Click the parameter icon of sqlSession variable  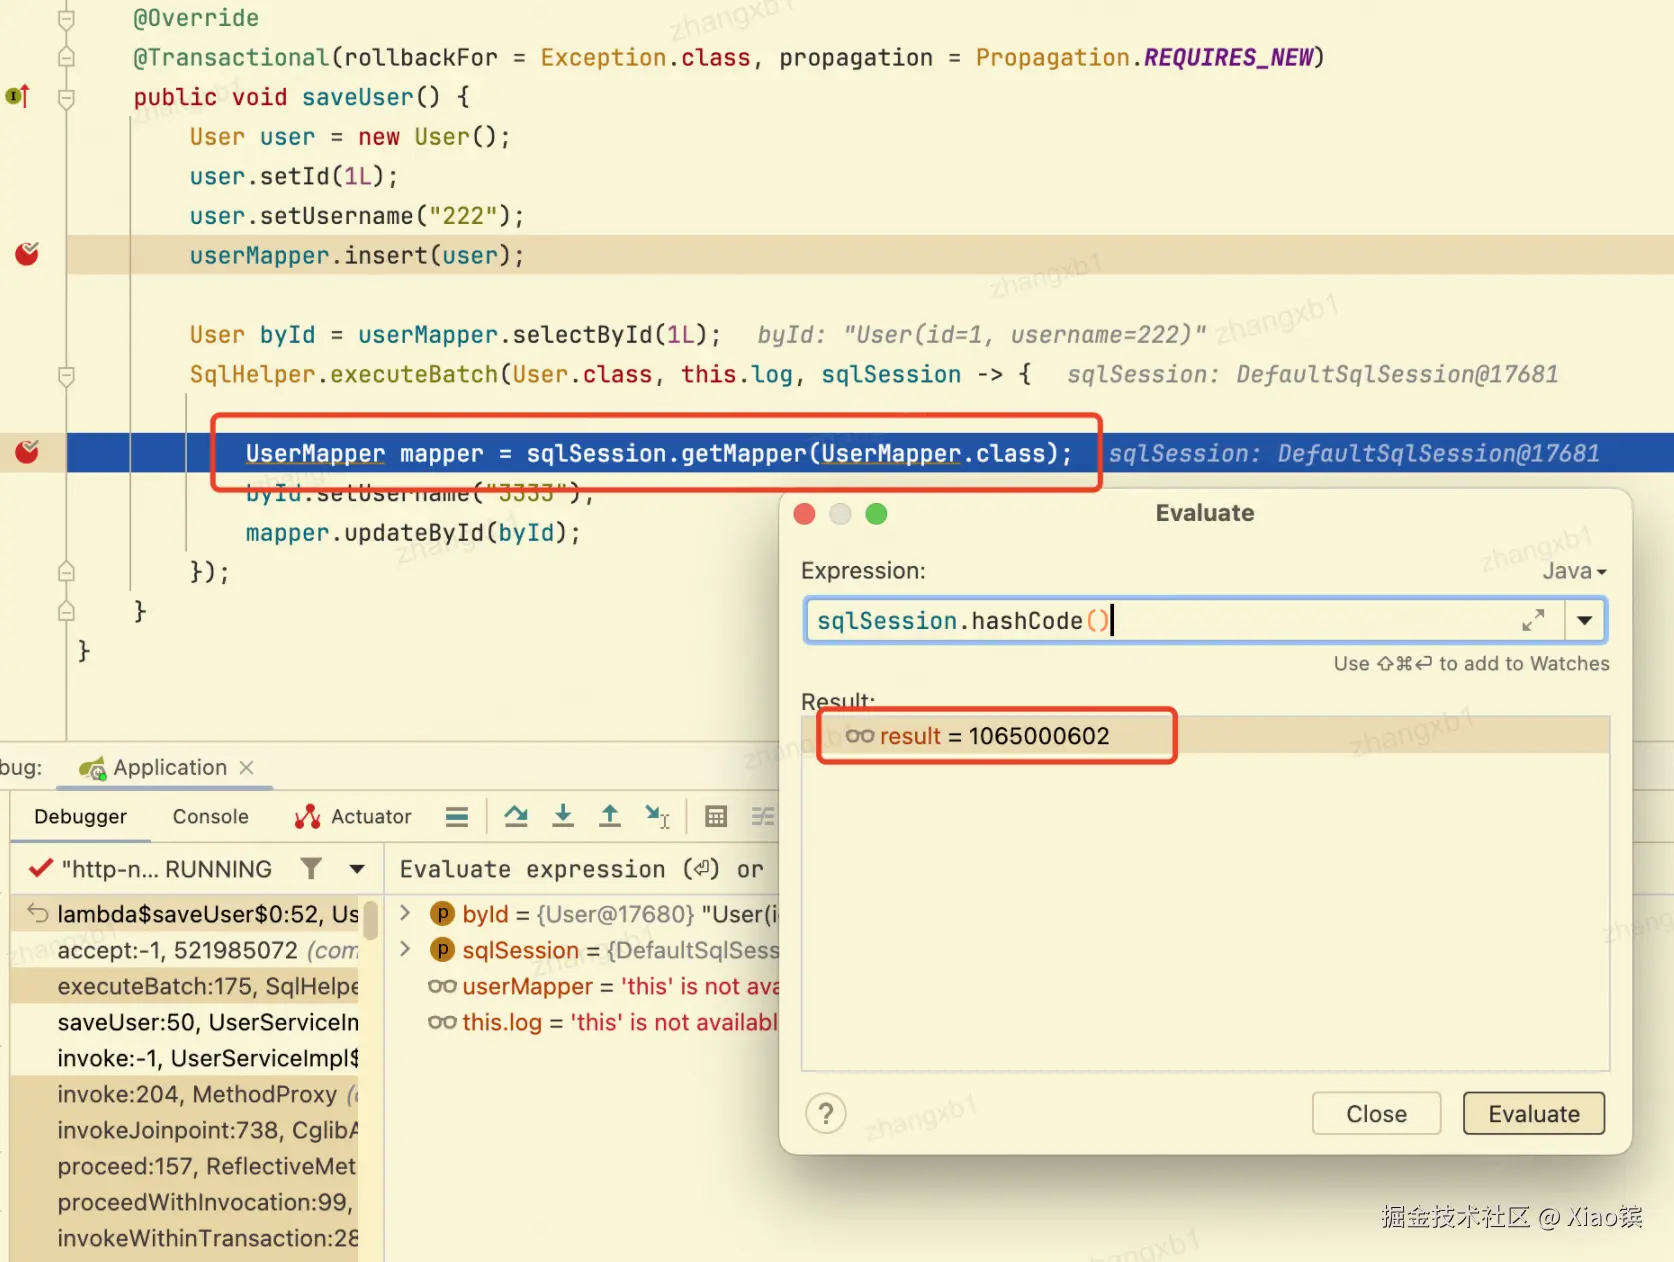(442, 950)
